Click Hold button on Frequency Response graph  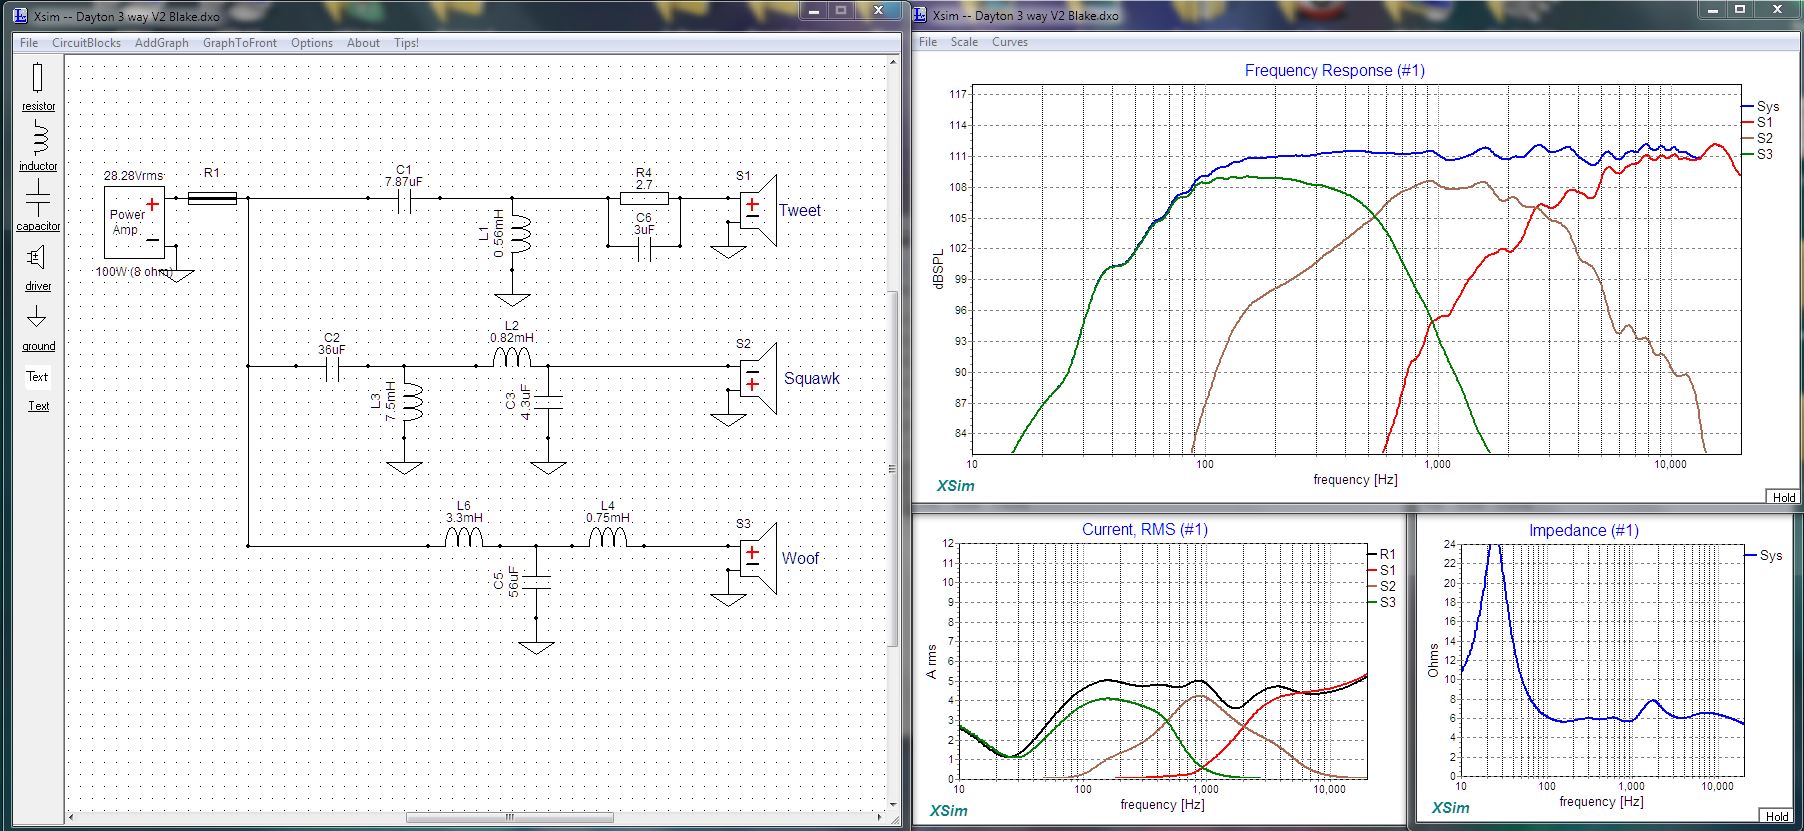coord(1783,497)
